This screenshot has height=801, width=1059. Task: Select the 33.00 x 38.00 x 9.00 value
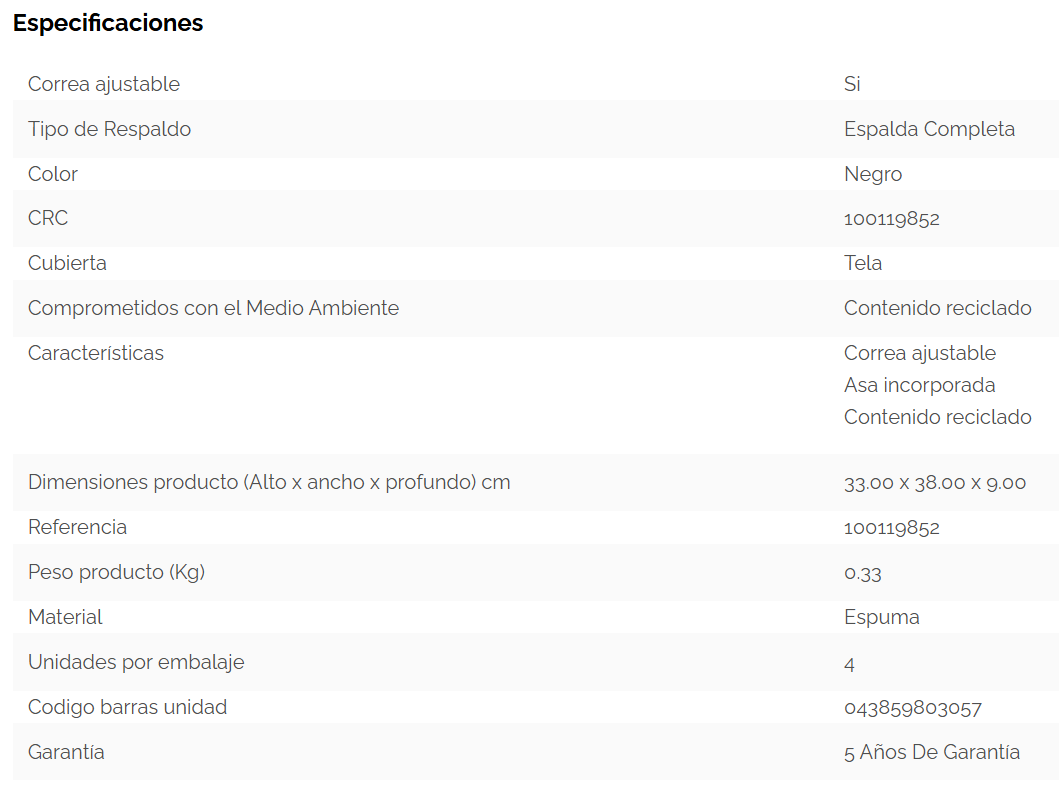pyautogui.click(x=935, y=483)
